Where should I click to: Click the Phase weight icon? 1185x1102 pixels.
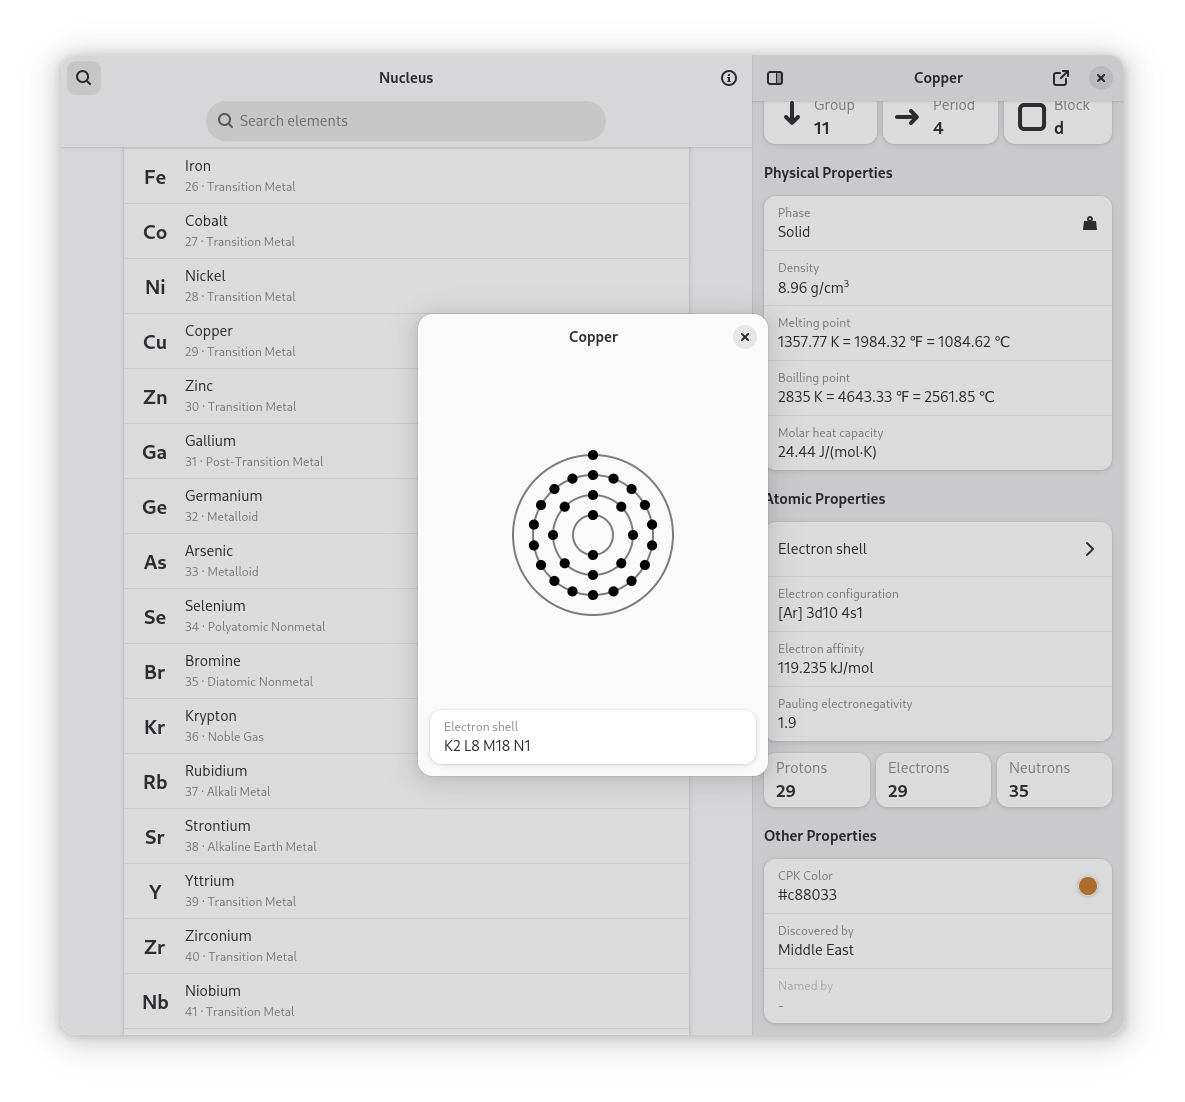tap(1090, 223)
